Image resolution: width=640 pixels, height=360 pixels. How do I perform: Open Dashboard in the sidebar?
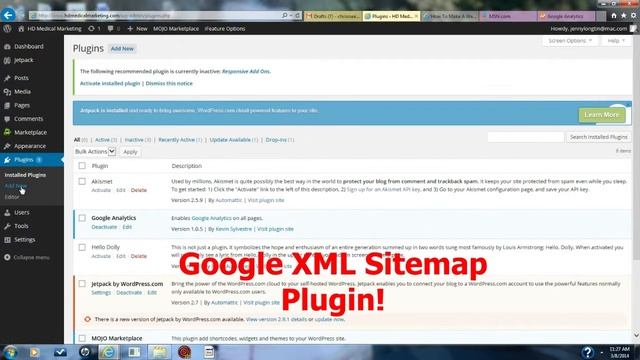coord(29,47)
